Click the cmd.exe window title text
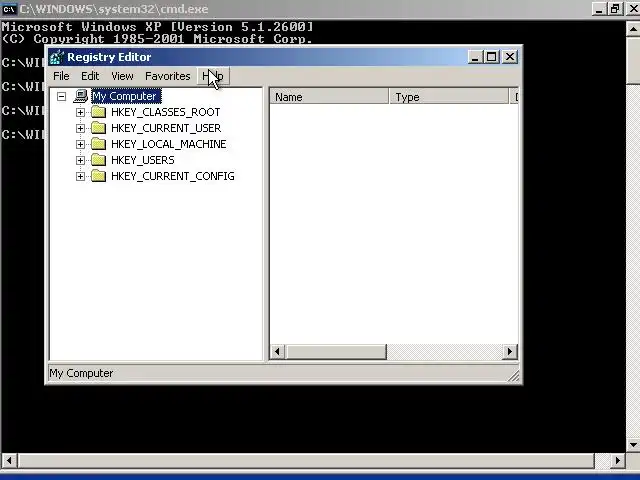Image resolution: width=640 pixels, height=480 pixels. pyautogui.click(x=114, y=9)
